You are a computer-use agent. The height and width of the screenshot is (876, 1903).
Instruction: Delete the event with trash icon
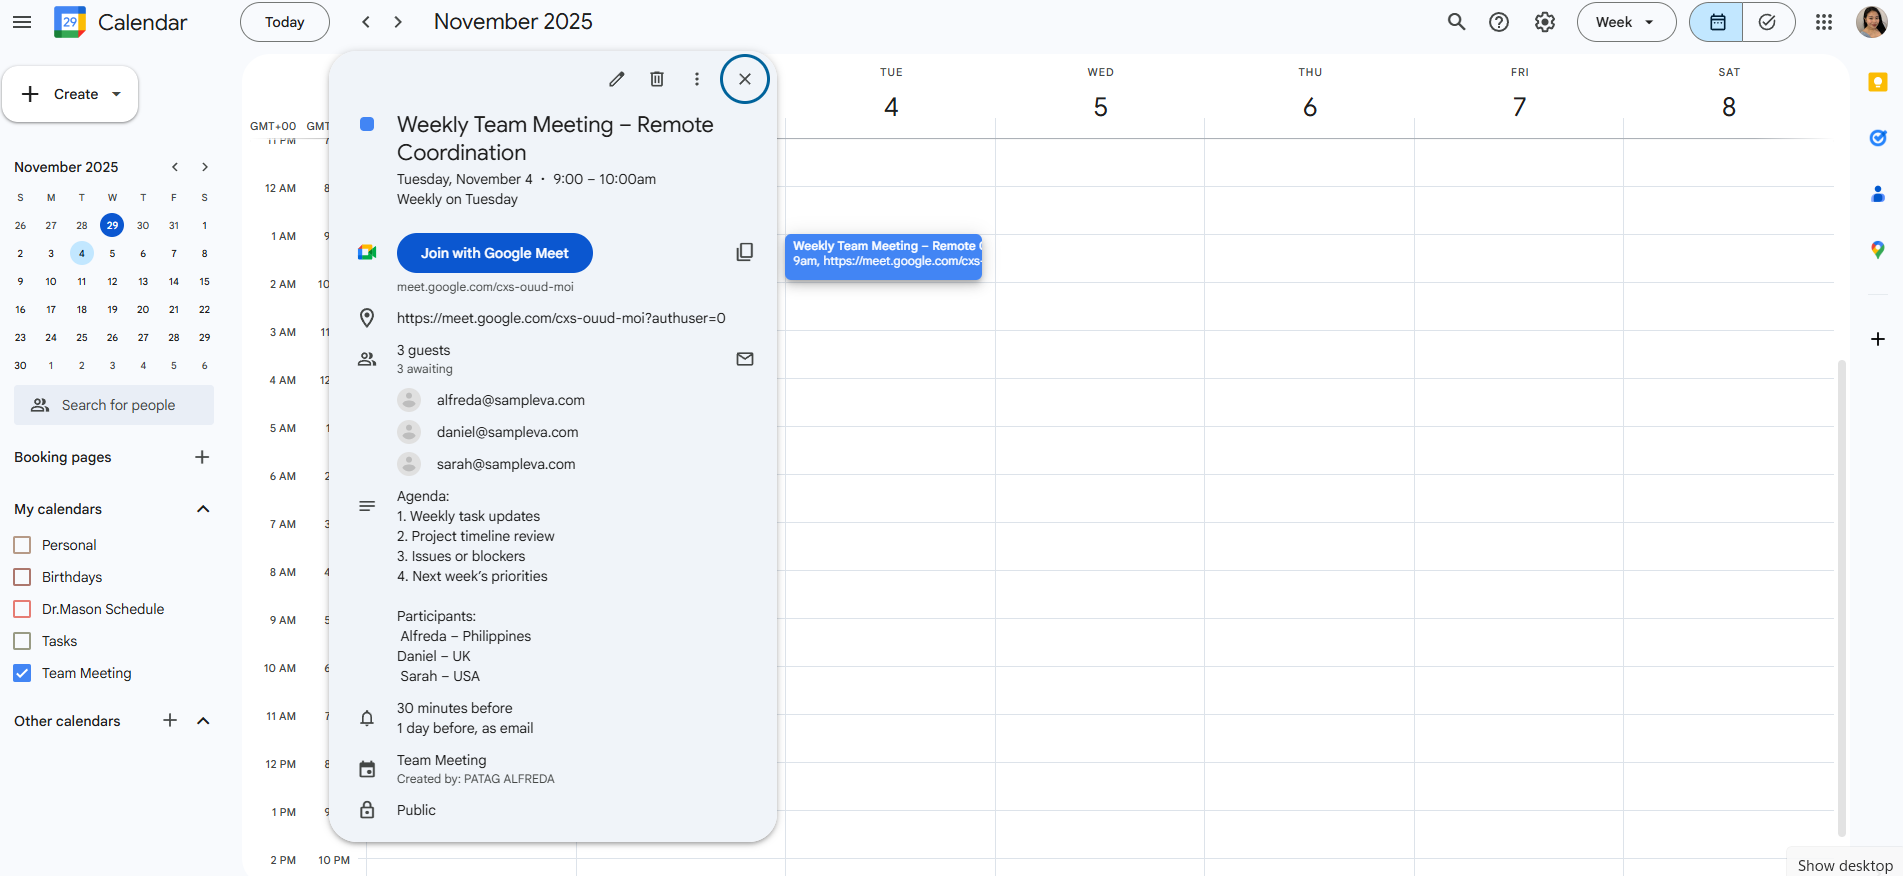click(657, 79)
